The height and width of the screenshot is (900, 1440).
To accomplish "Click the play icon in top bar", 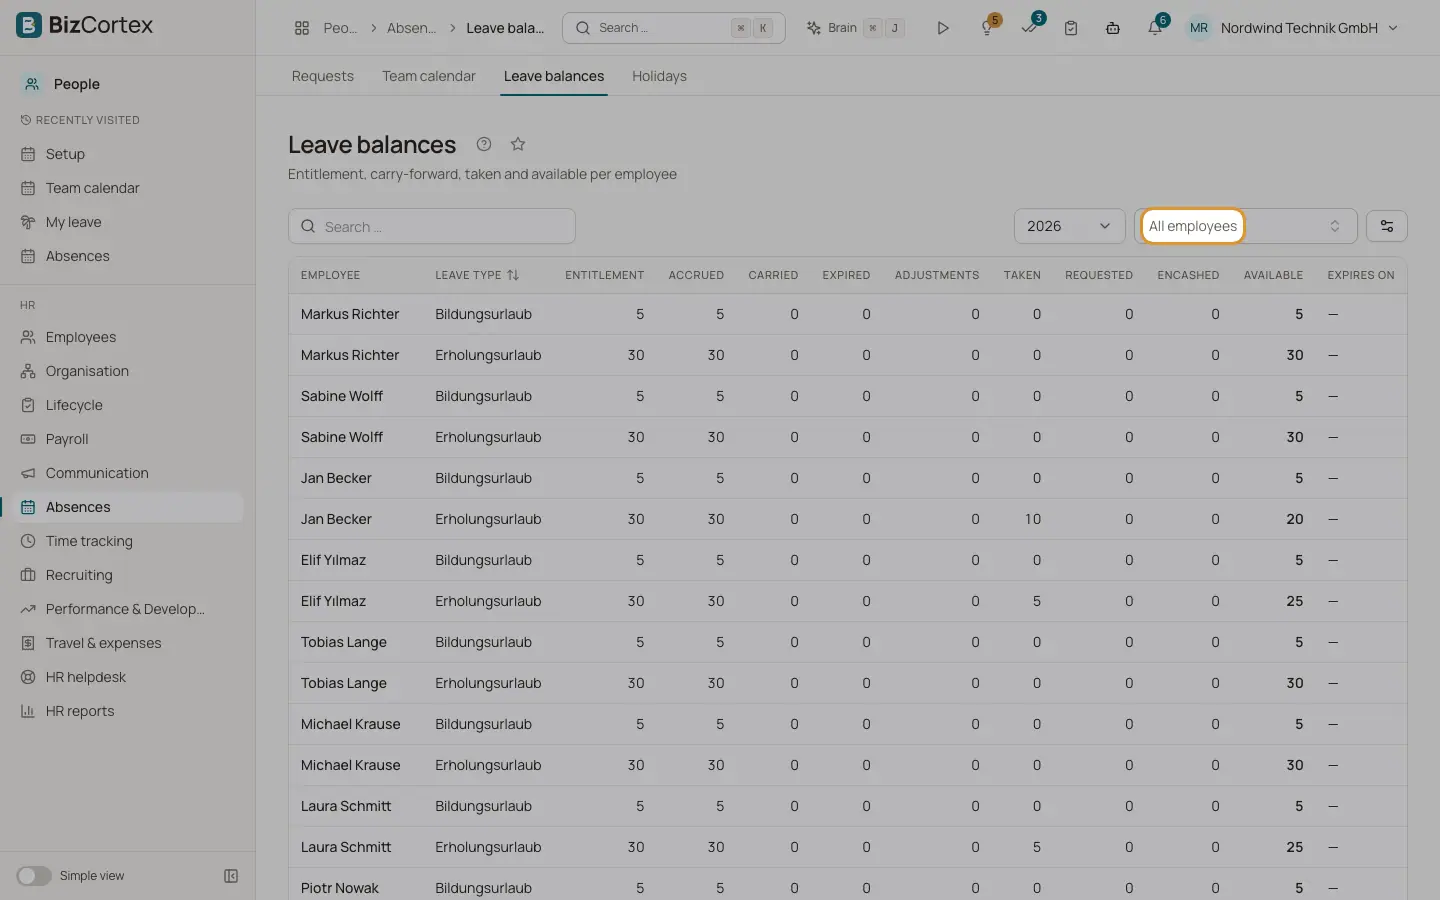I will (942, 28).
